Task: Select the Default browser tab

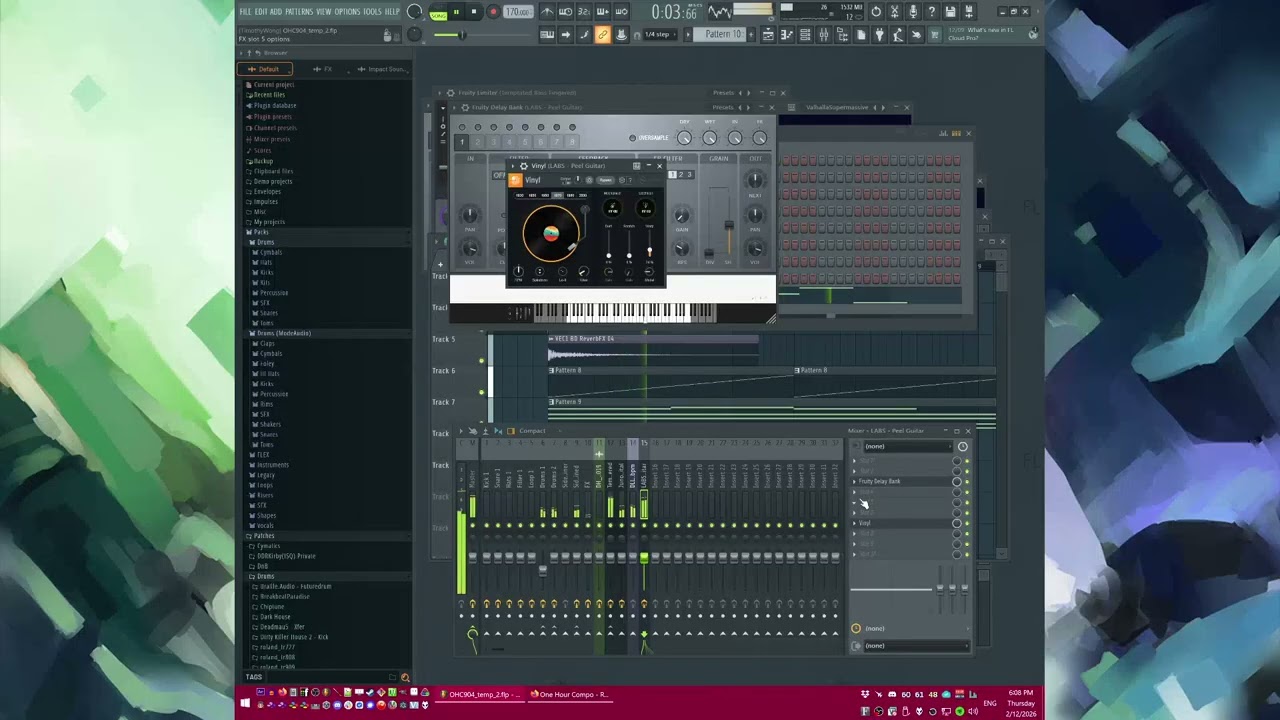Action: [265, 69]
